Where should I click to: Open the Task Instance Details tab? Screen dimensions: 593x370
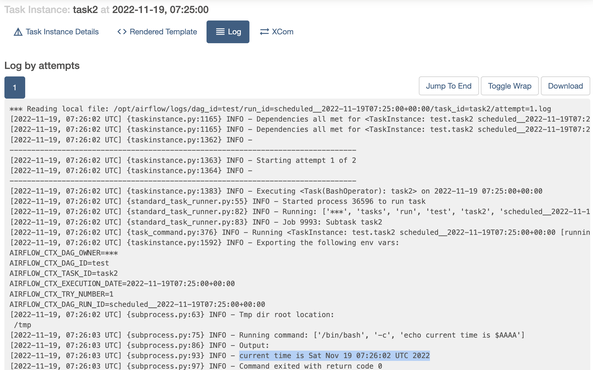pyautogui.click(x=56, y=32)
